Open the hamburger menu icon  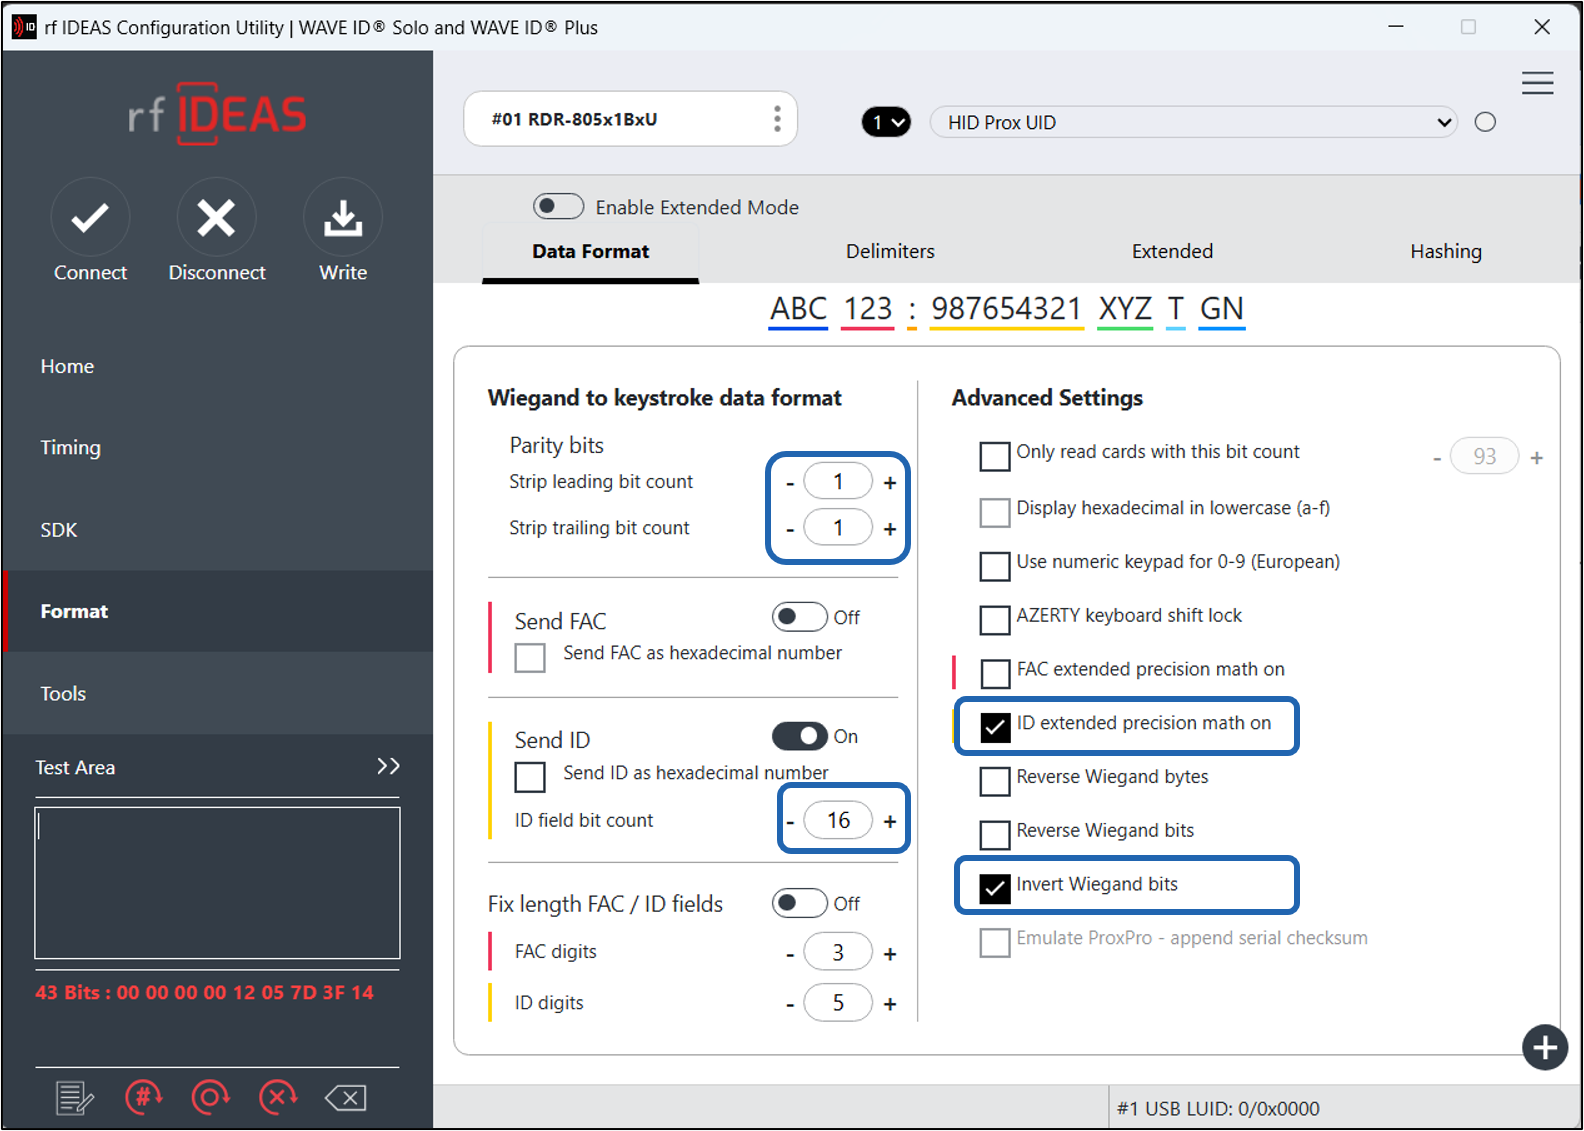coord(1537,83)
